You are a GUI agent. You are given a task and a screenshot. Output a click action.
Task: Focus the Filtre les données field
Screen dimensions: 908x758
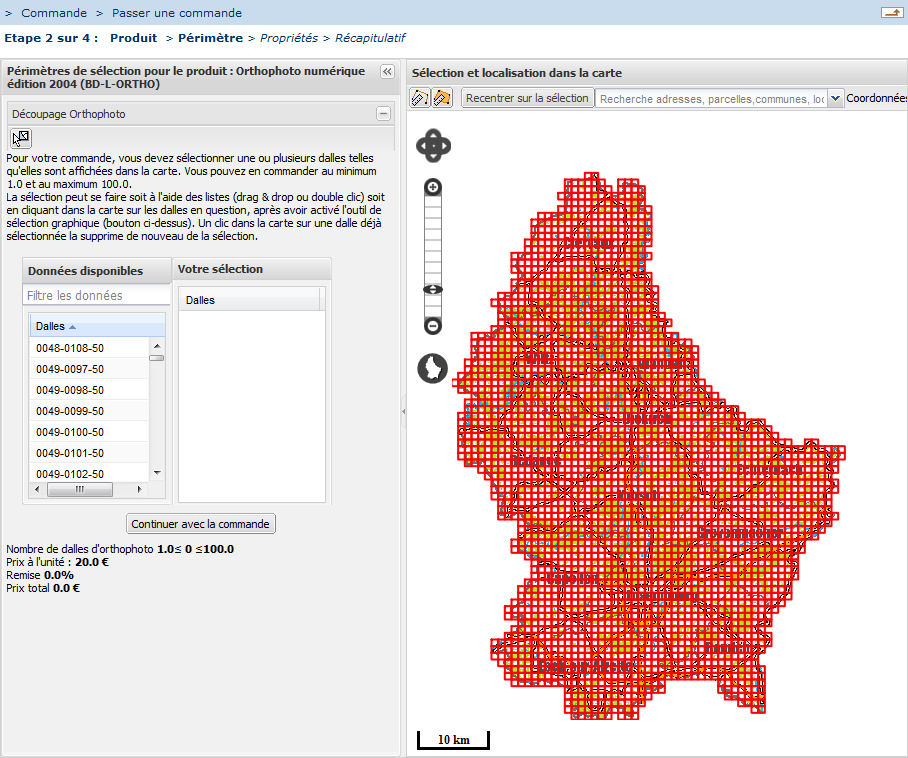click(96, 295)
